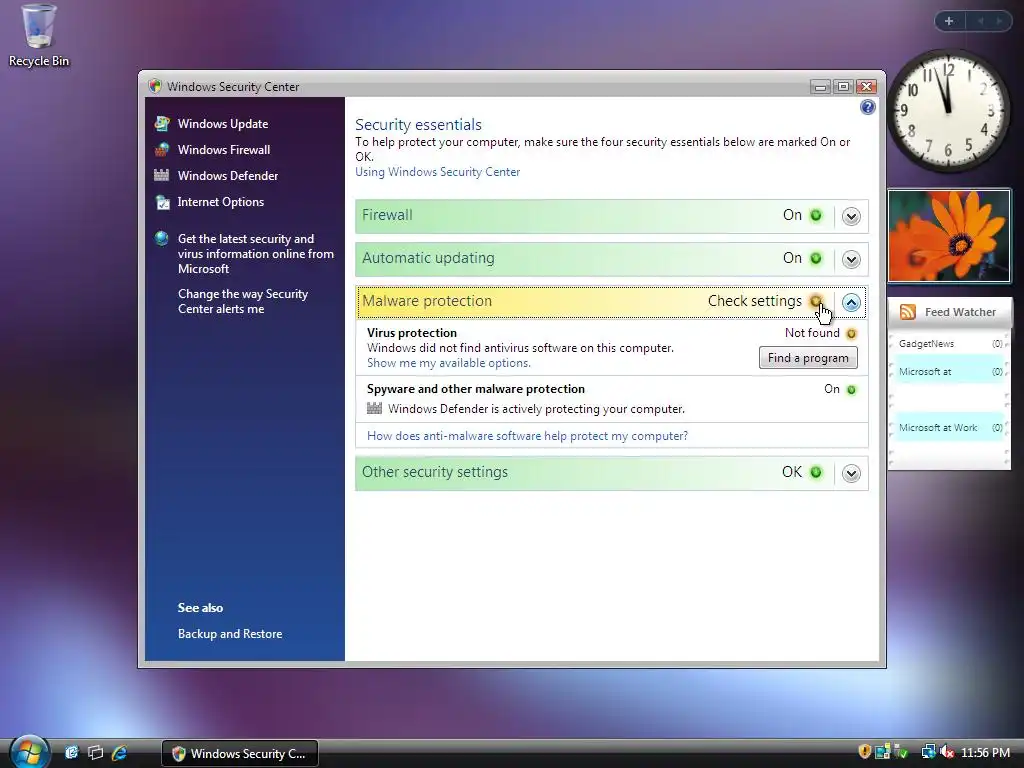This screenshot has height=768, width=1024.
Task: Click the Firewall header bar
Action: pyautogui.click(x=611, y=216)
